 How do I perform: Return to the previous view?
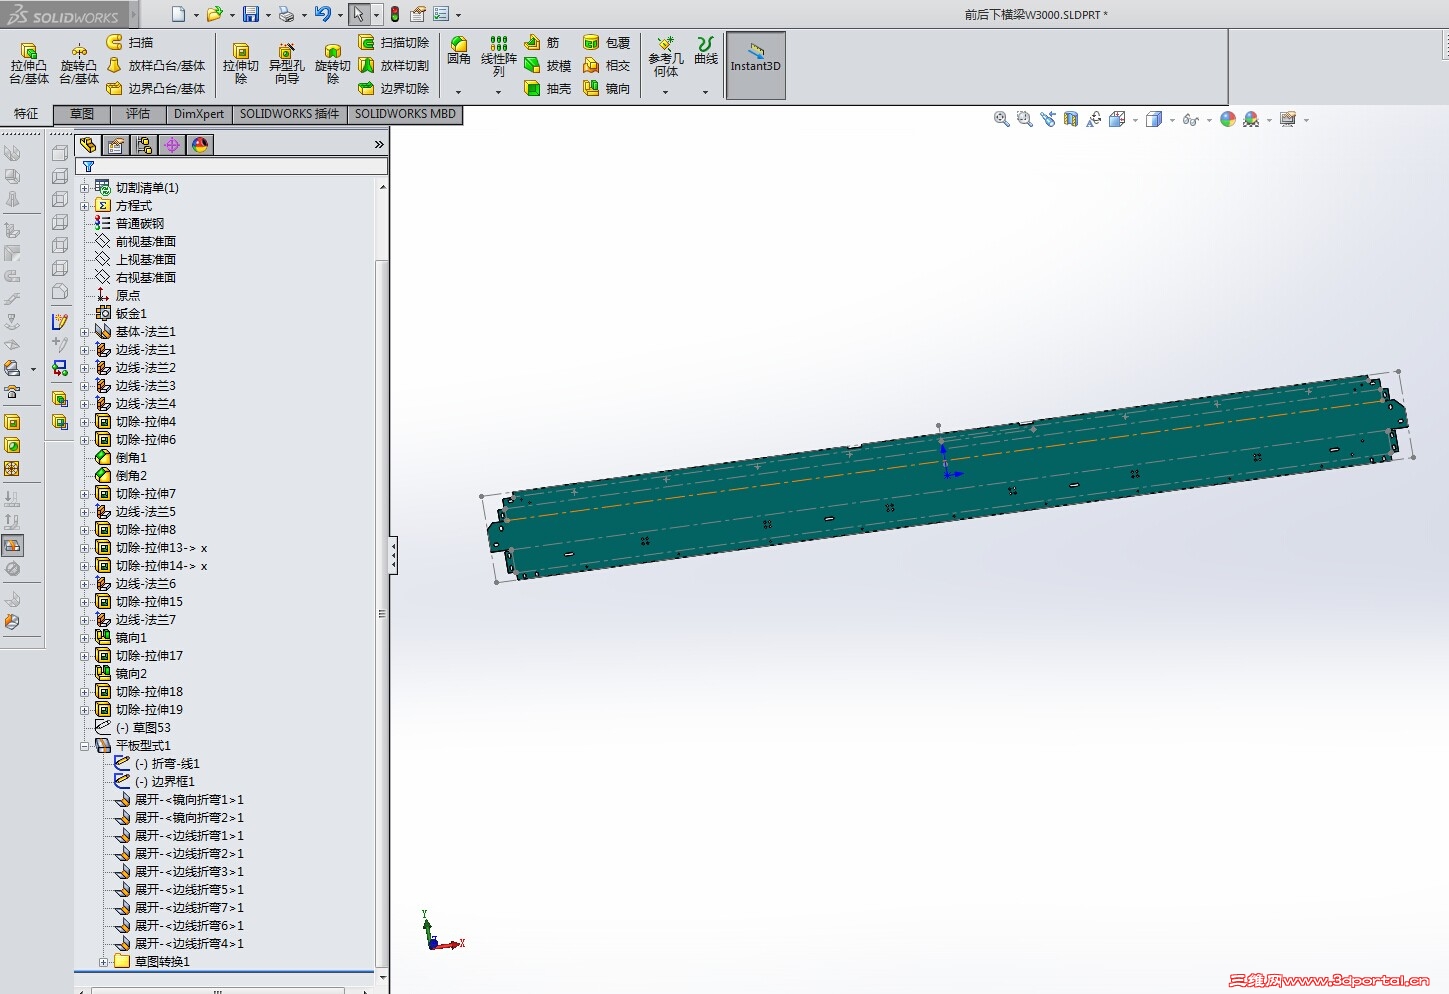1047,119
